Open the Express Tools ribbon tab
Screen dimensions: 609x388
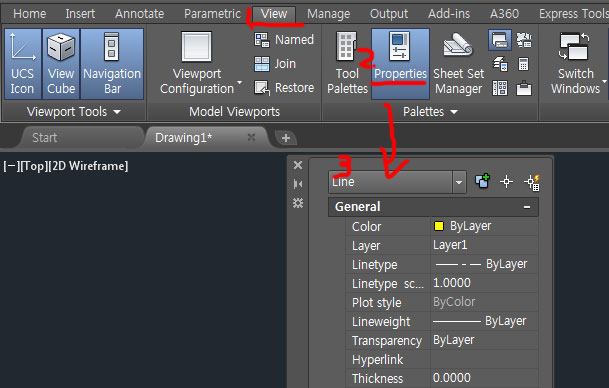(x=573, y=14)
